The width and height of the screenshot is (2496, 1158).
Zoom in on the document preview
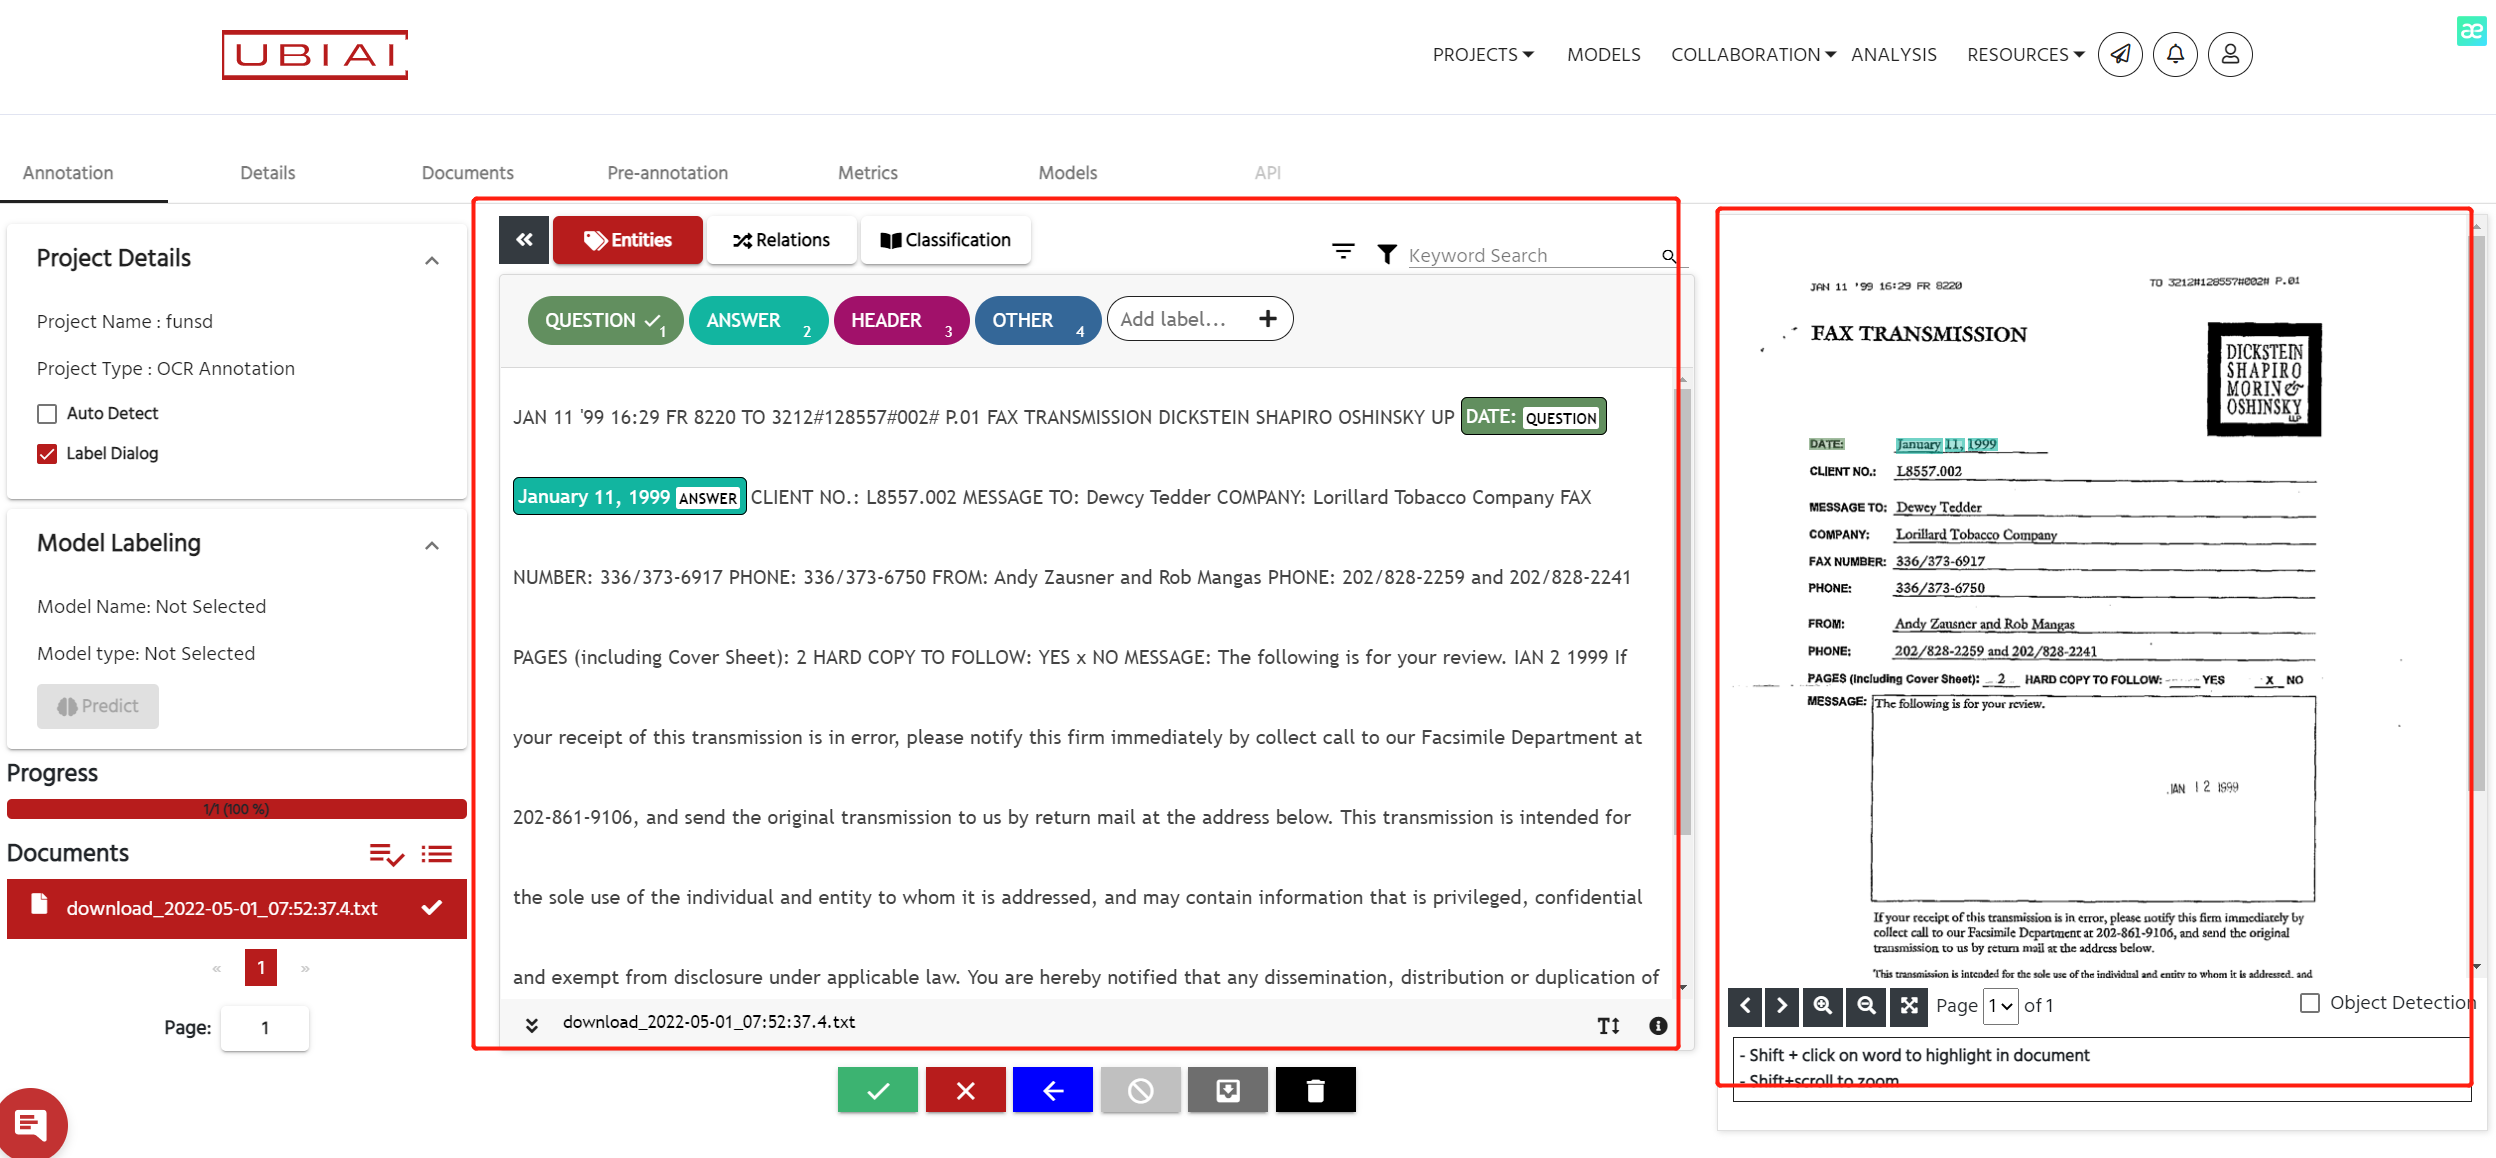click(1822, 1006)
